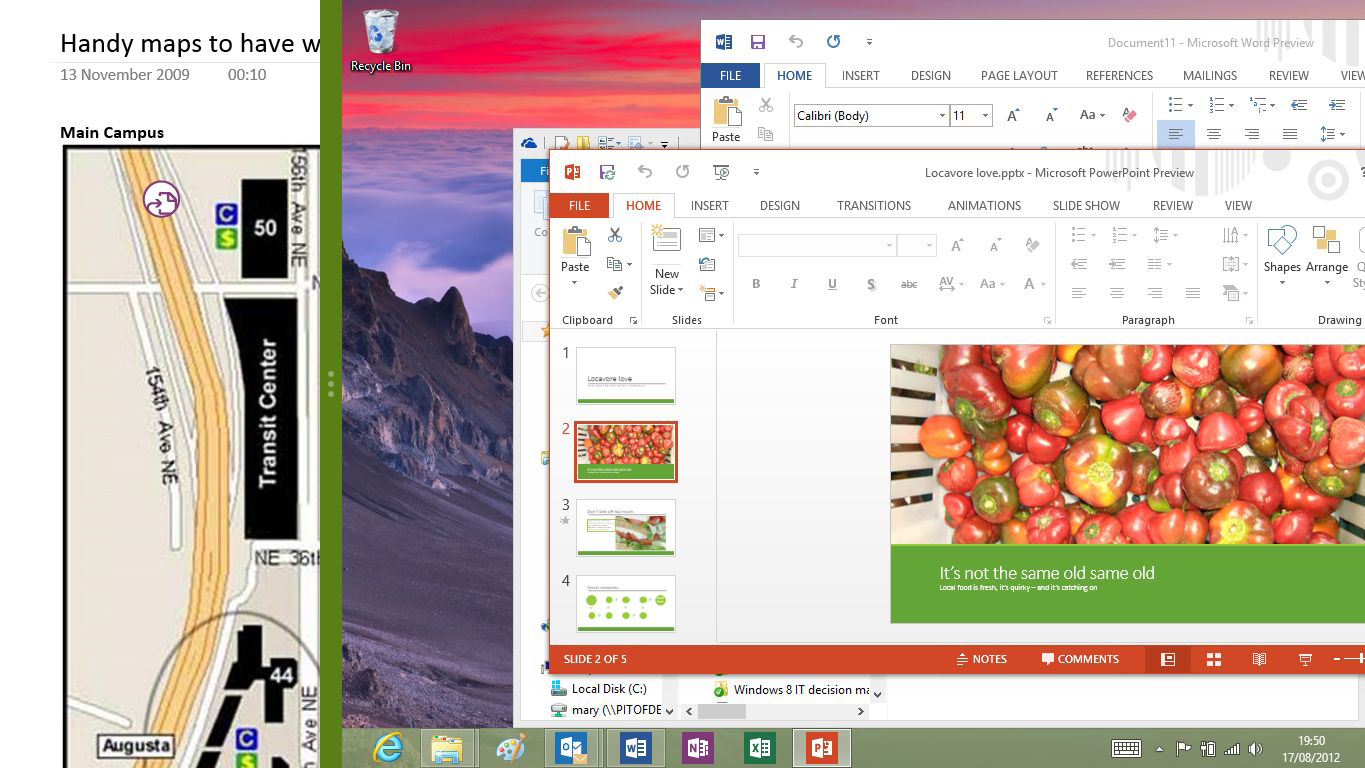
Task: Toggle Underline formatting in PowerPoint
Action: coord(832,284)
